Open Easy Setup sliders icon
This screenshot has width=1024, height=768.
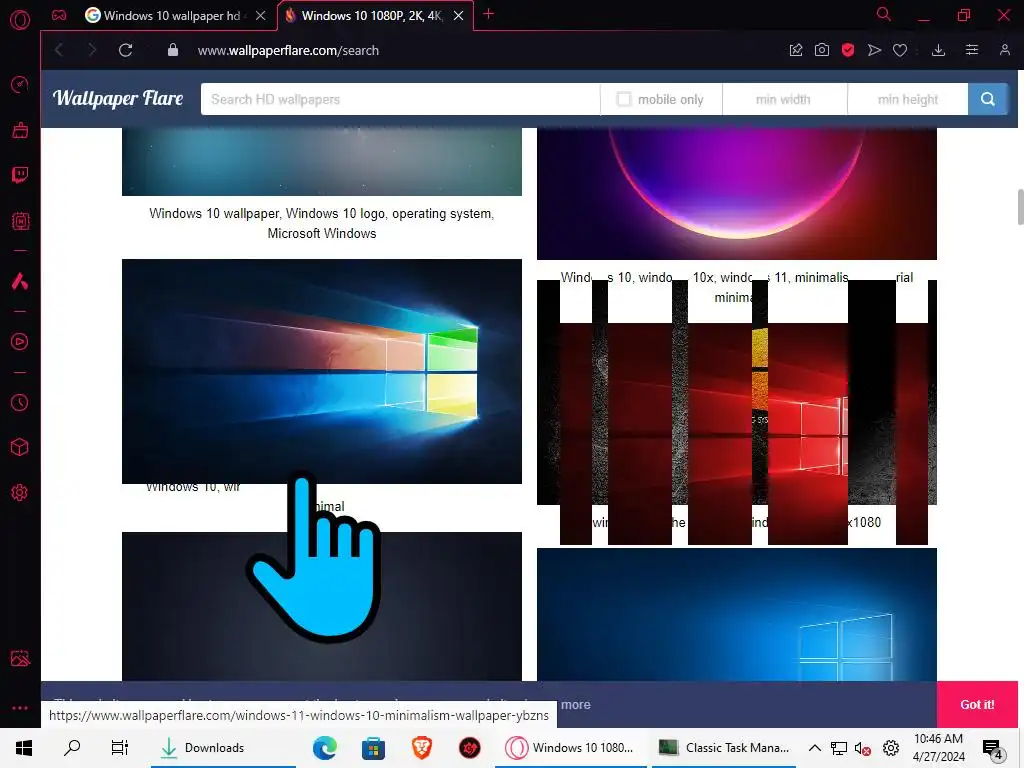972,50
